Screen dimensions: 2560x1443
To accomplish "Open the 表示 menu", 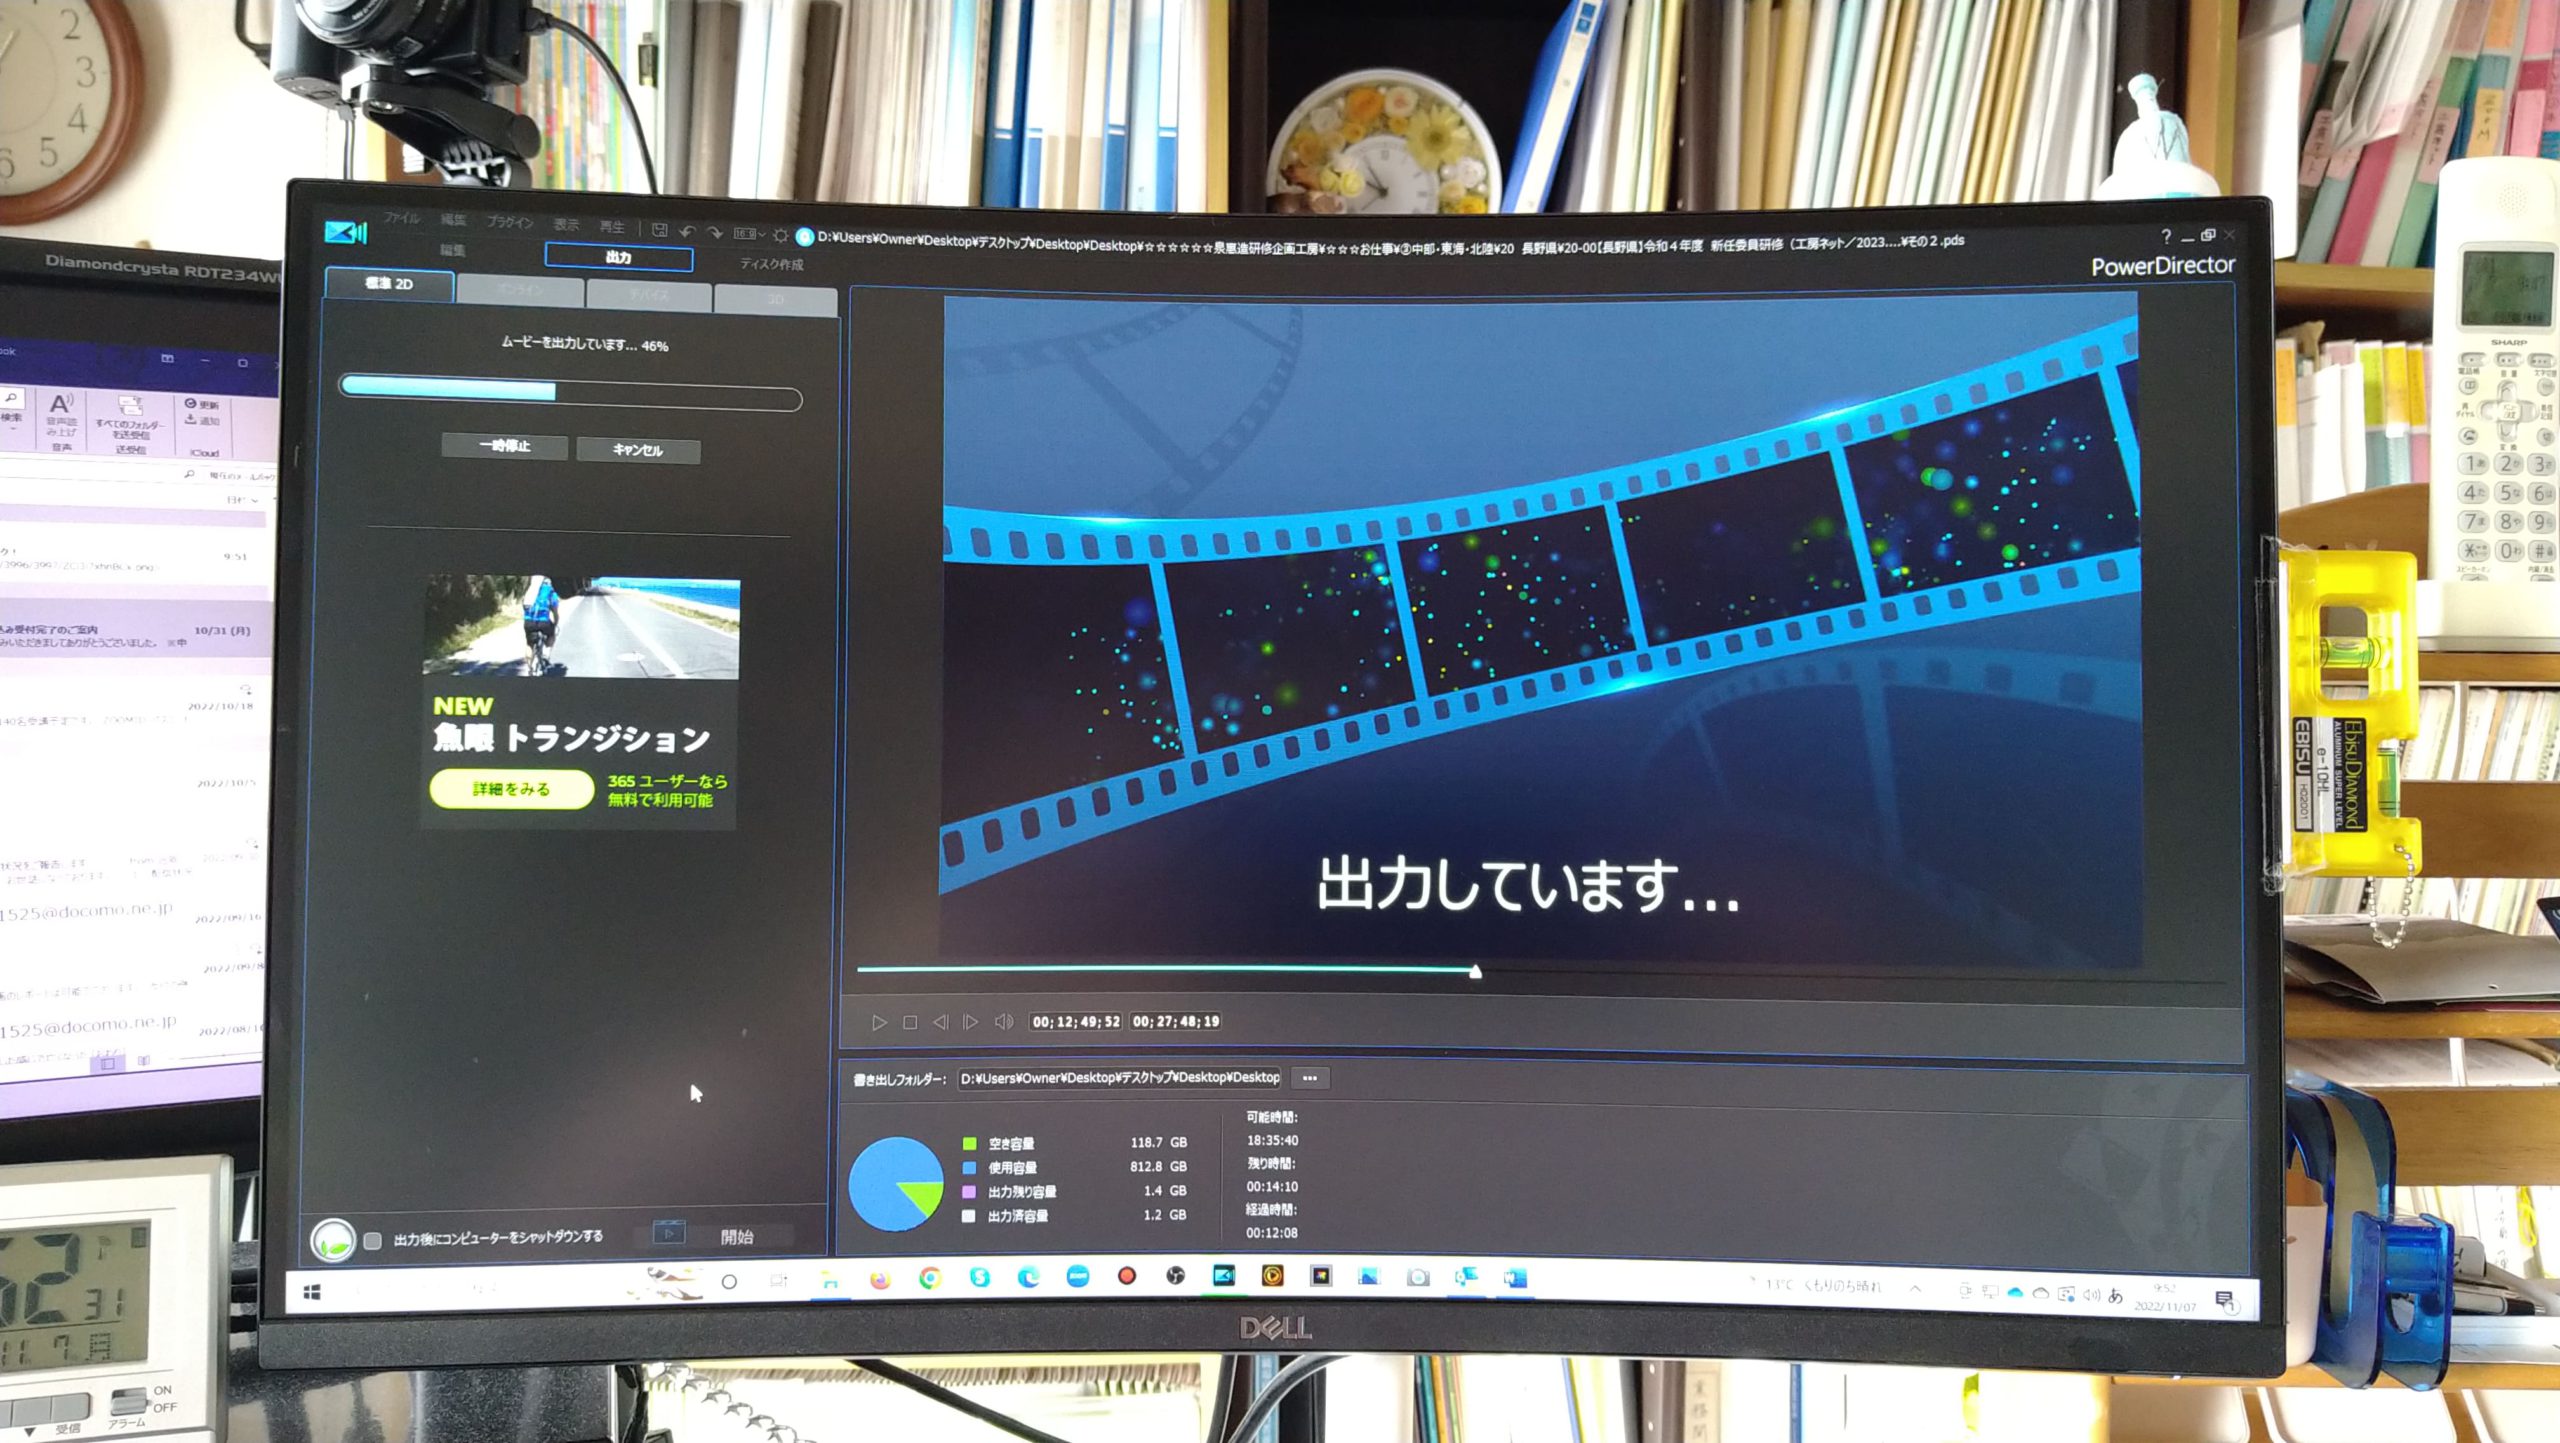I will (x=566, y=225).
